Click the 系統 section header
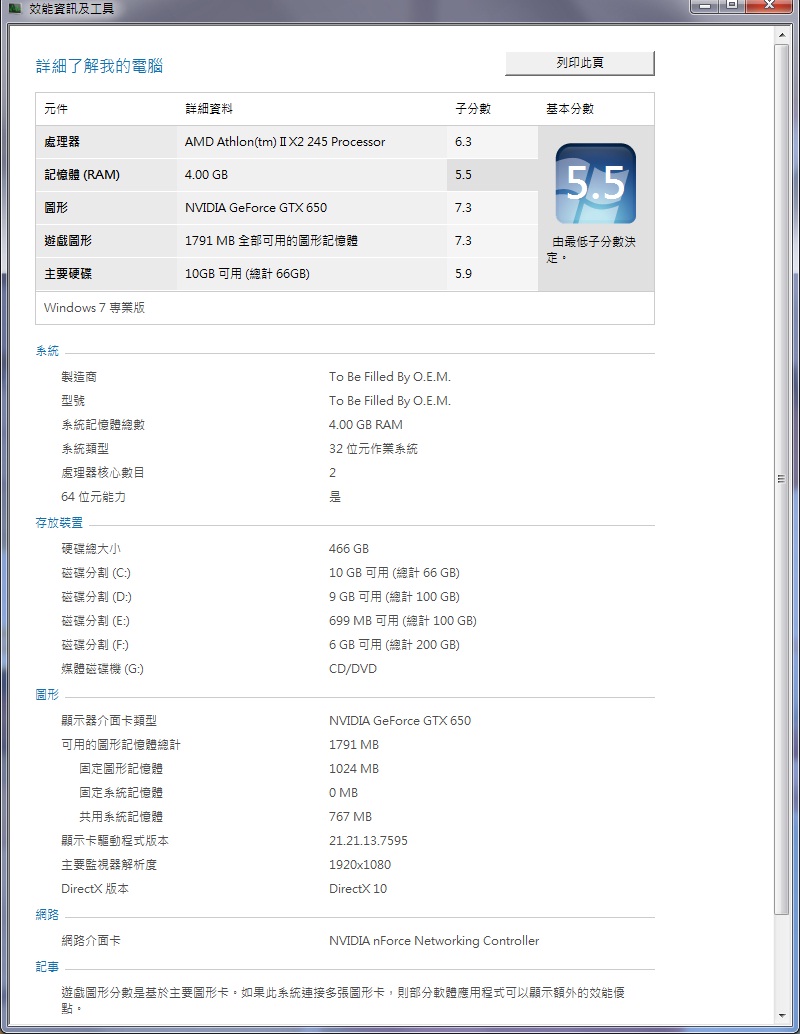The image size is (800, 1034). pos(47,351)
